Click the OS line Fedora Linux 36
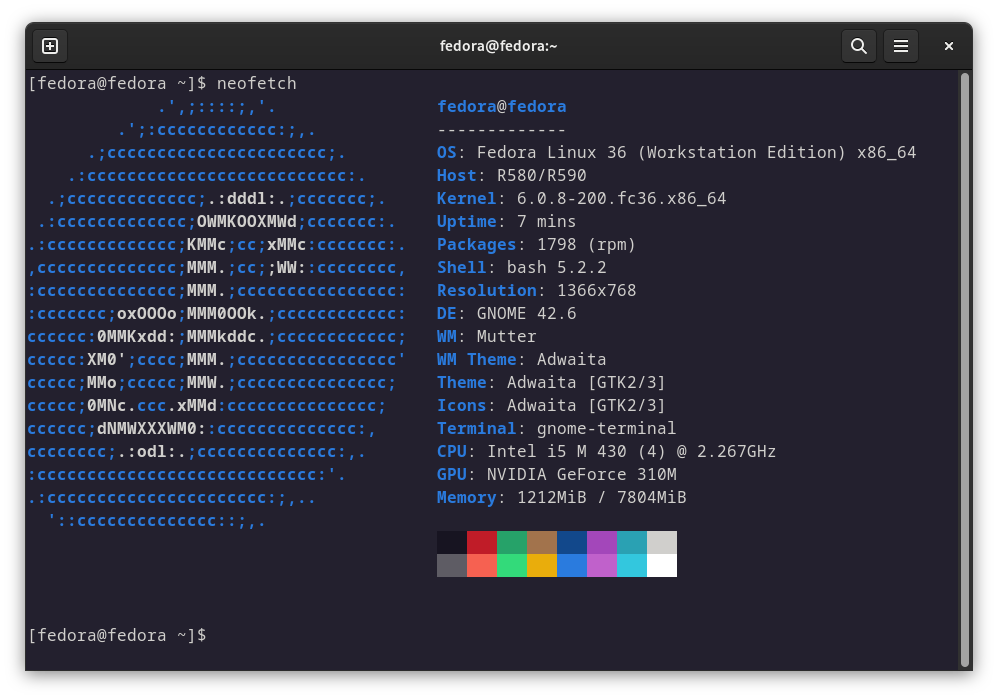This screenshot has height=699, width=998. click(x=677, y=153)
